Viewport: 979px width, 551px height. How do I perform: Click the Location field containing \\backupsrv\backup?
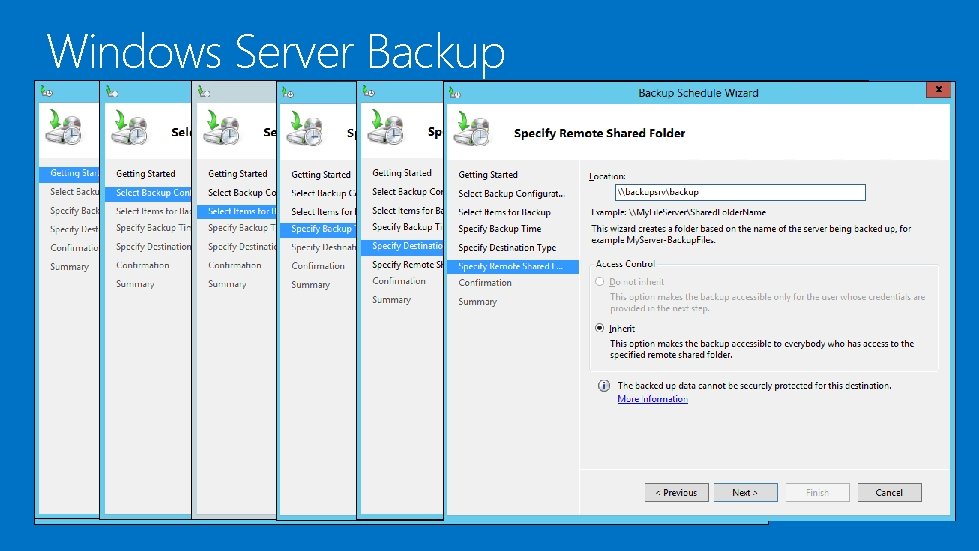(740, 192)
